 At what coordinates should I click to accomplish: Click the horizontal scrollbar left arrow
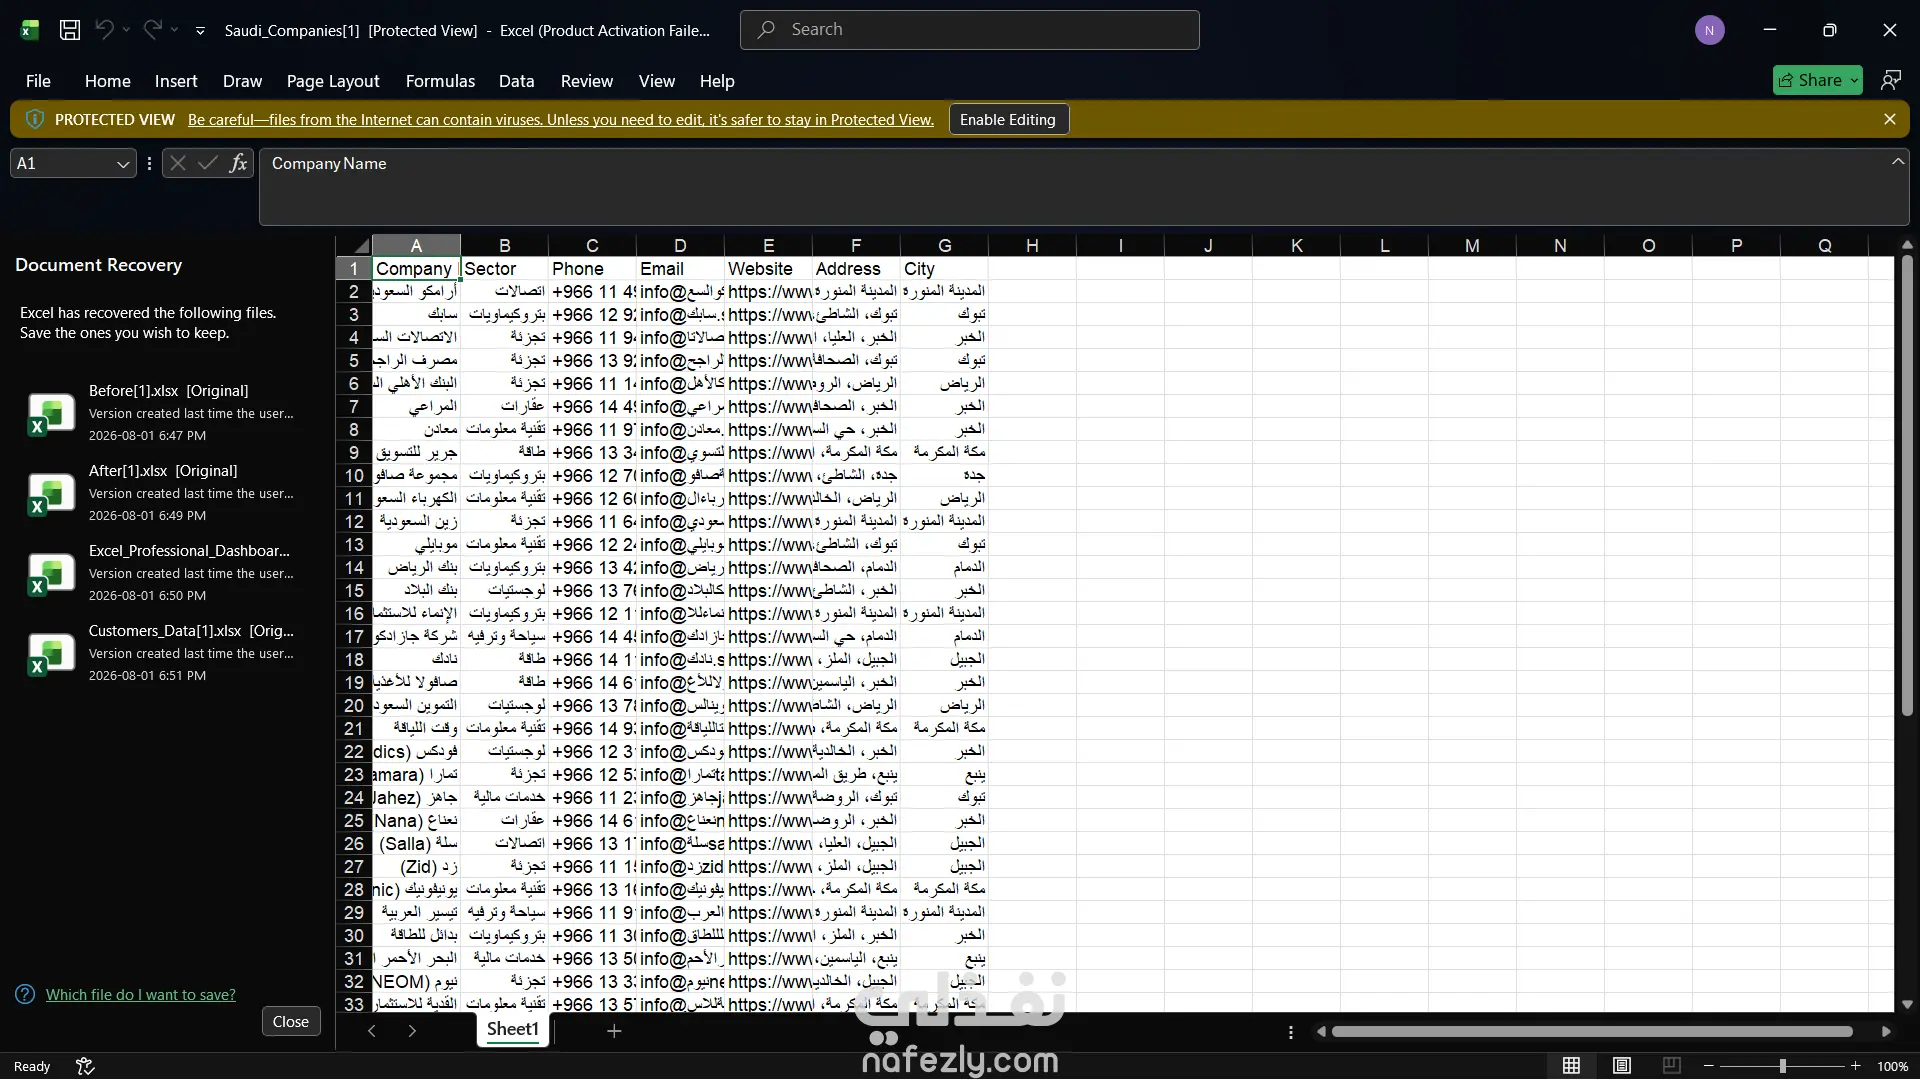(x=1321, y=1032)
